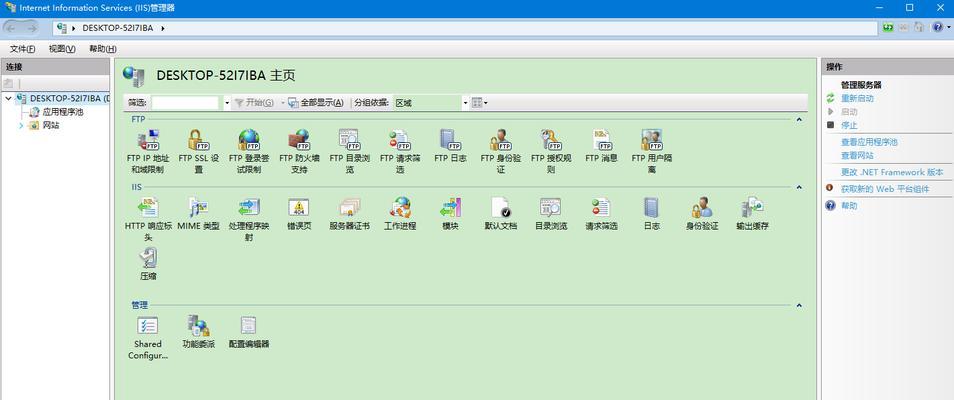The width and height of the screenshot is (954, 400).
Task: Collapse DESKTOP-52I7IBA server tree node
Action: 8,98
